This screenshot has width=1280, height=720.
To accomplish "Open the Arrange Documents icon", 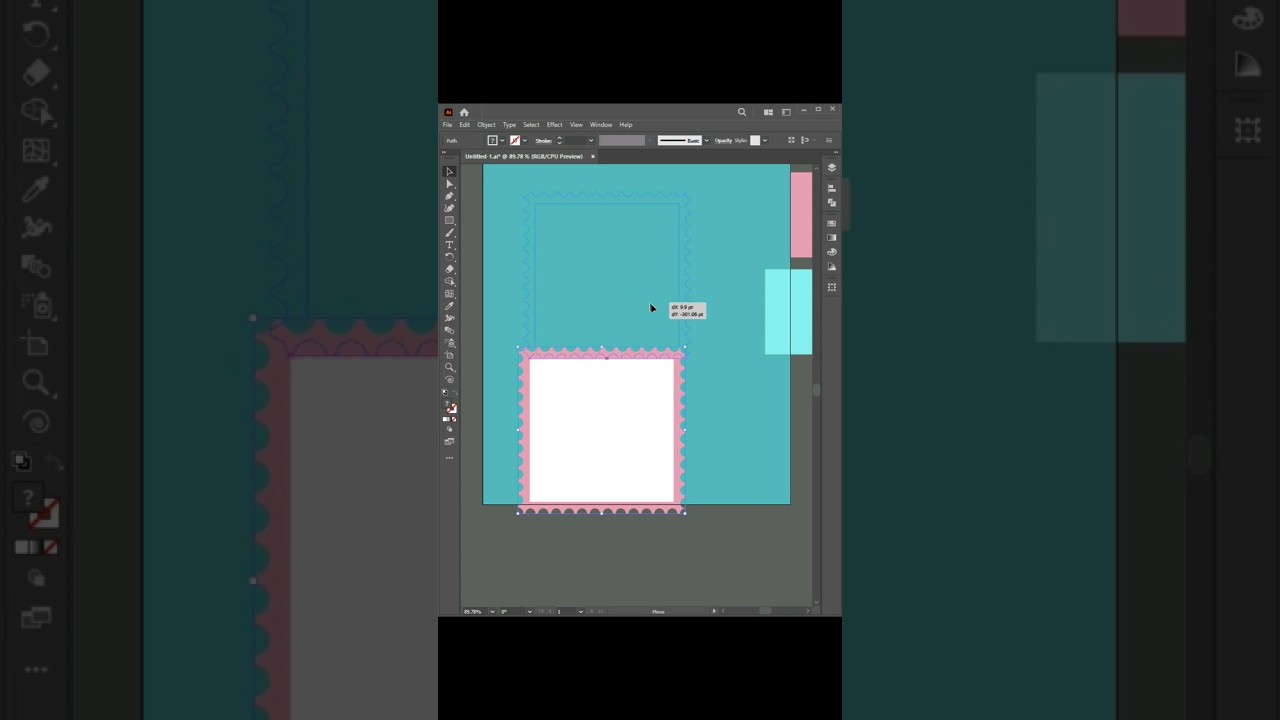I will (x=768, y=112).
